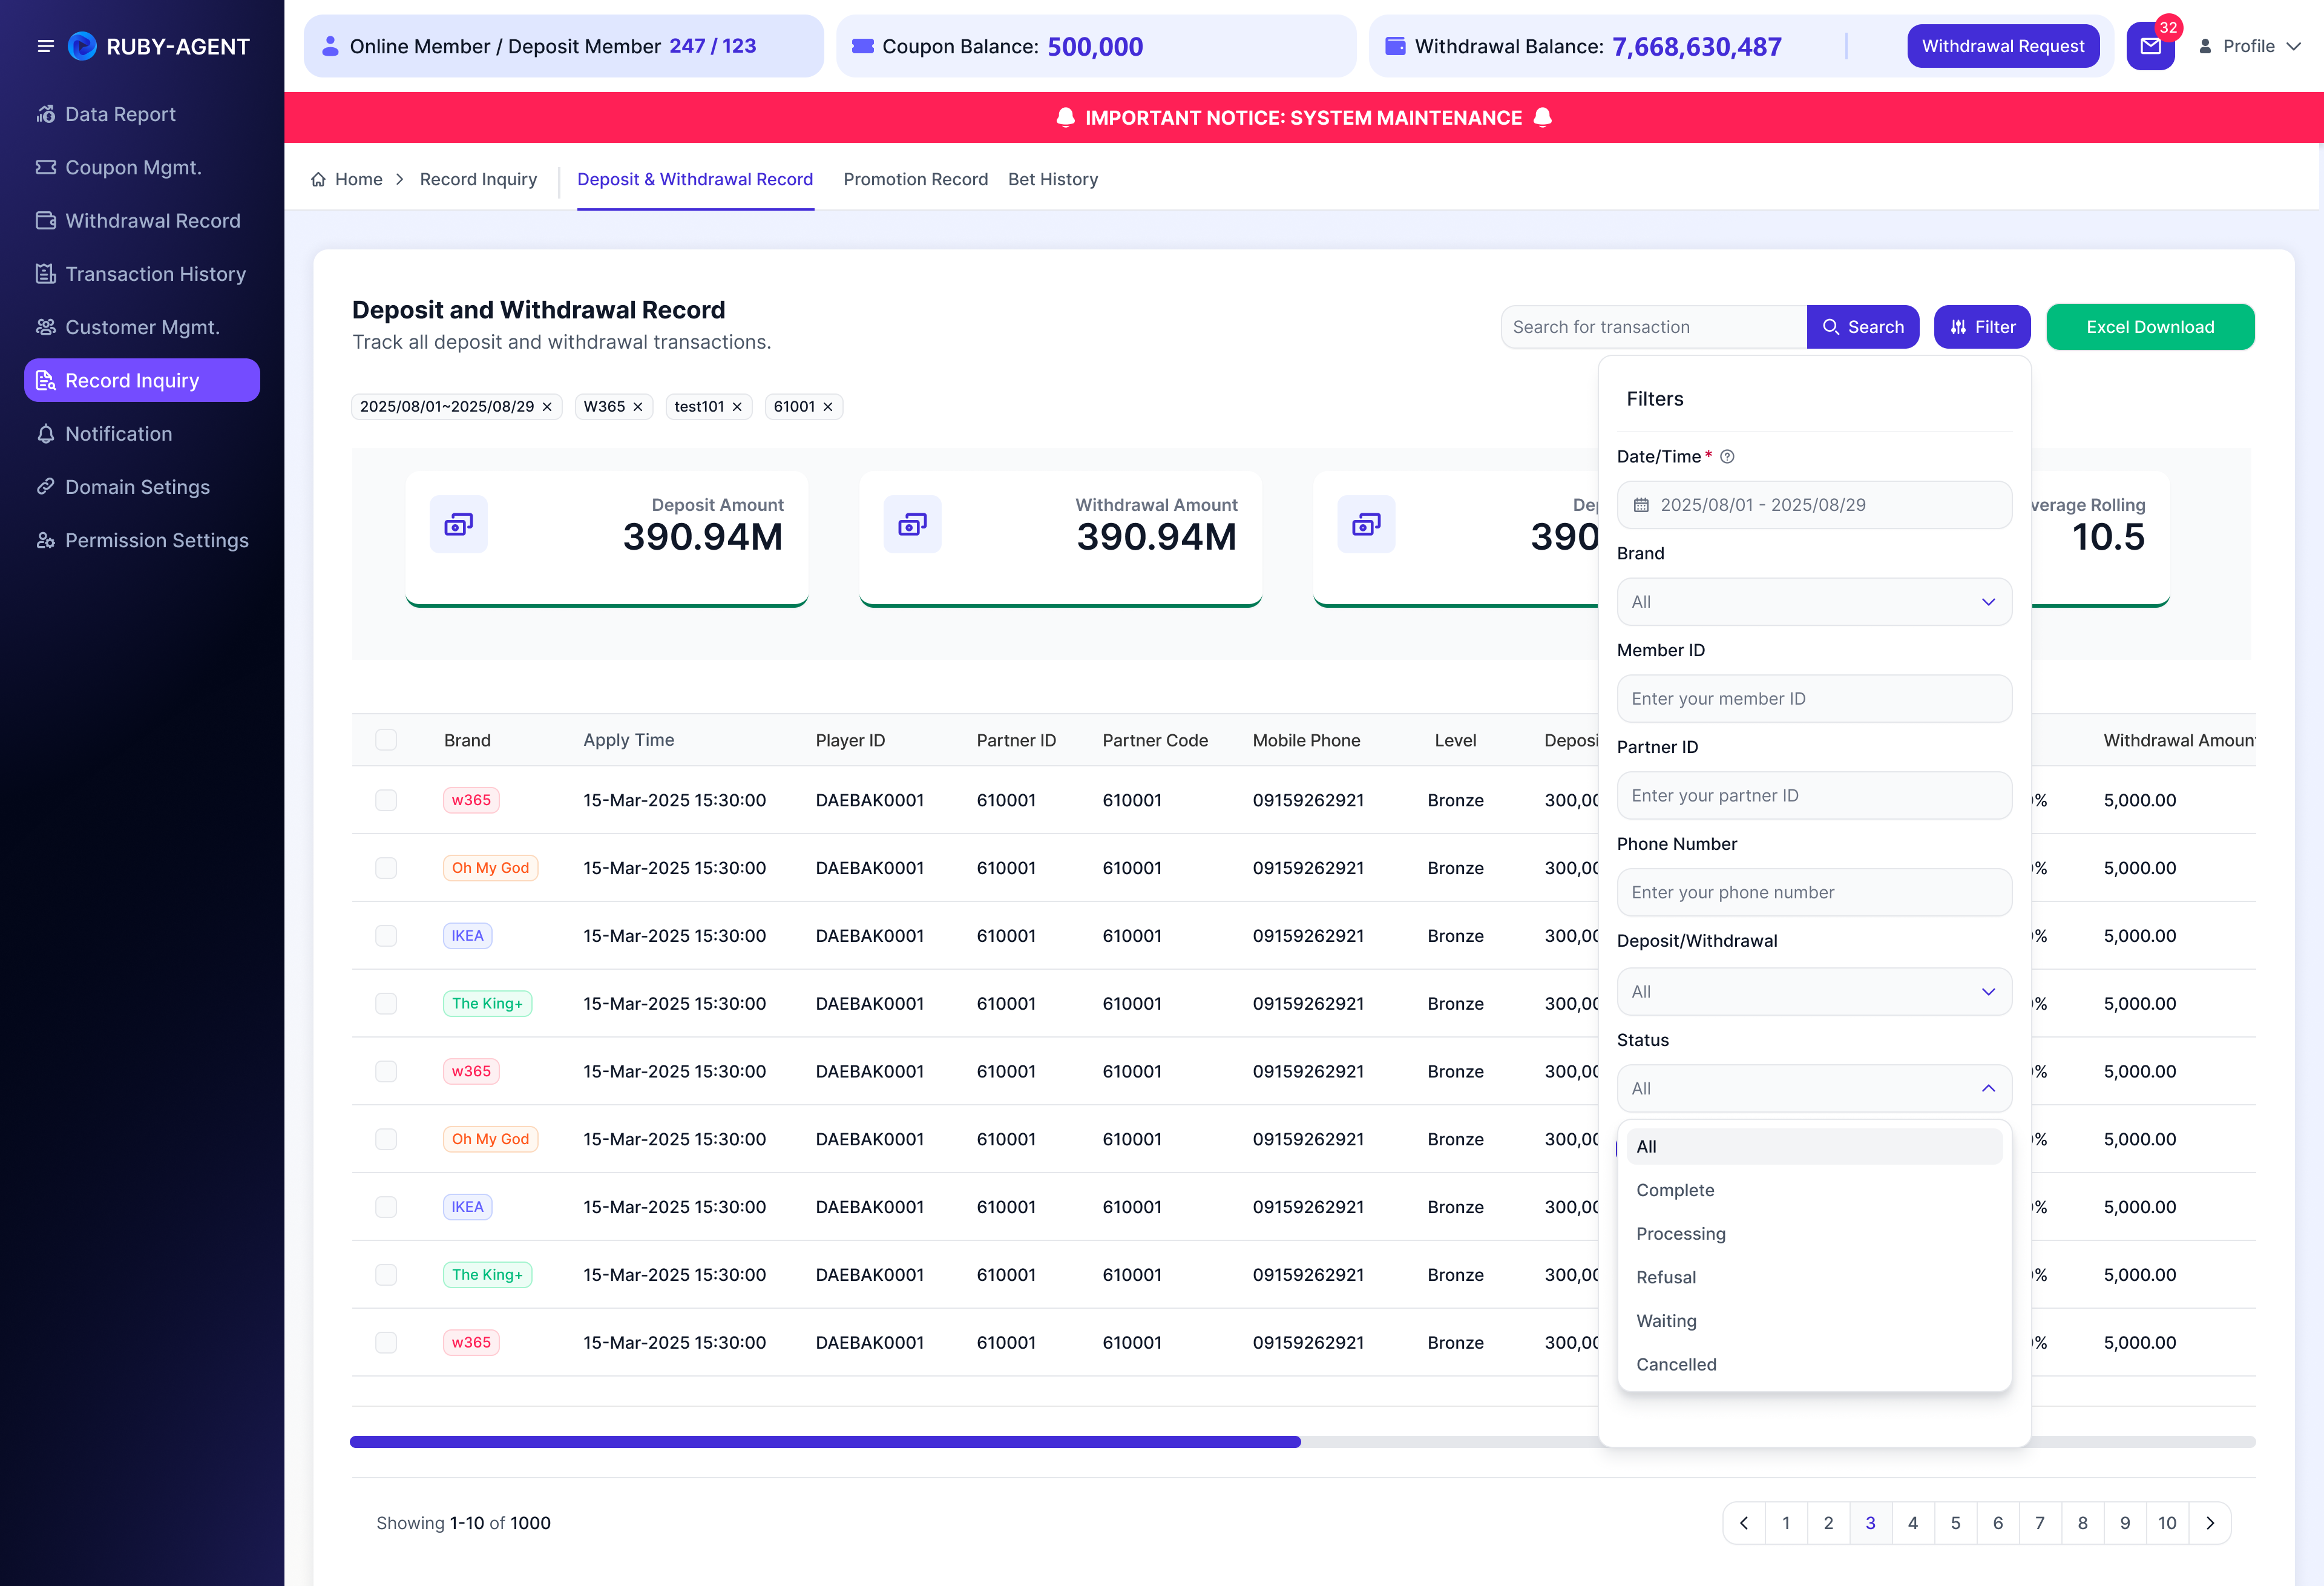Image resolution: width=2324 pixels, height=1586 pixels.
Task: Click the Deposit Amount card icon
Action: (459, 524)
